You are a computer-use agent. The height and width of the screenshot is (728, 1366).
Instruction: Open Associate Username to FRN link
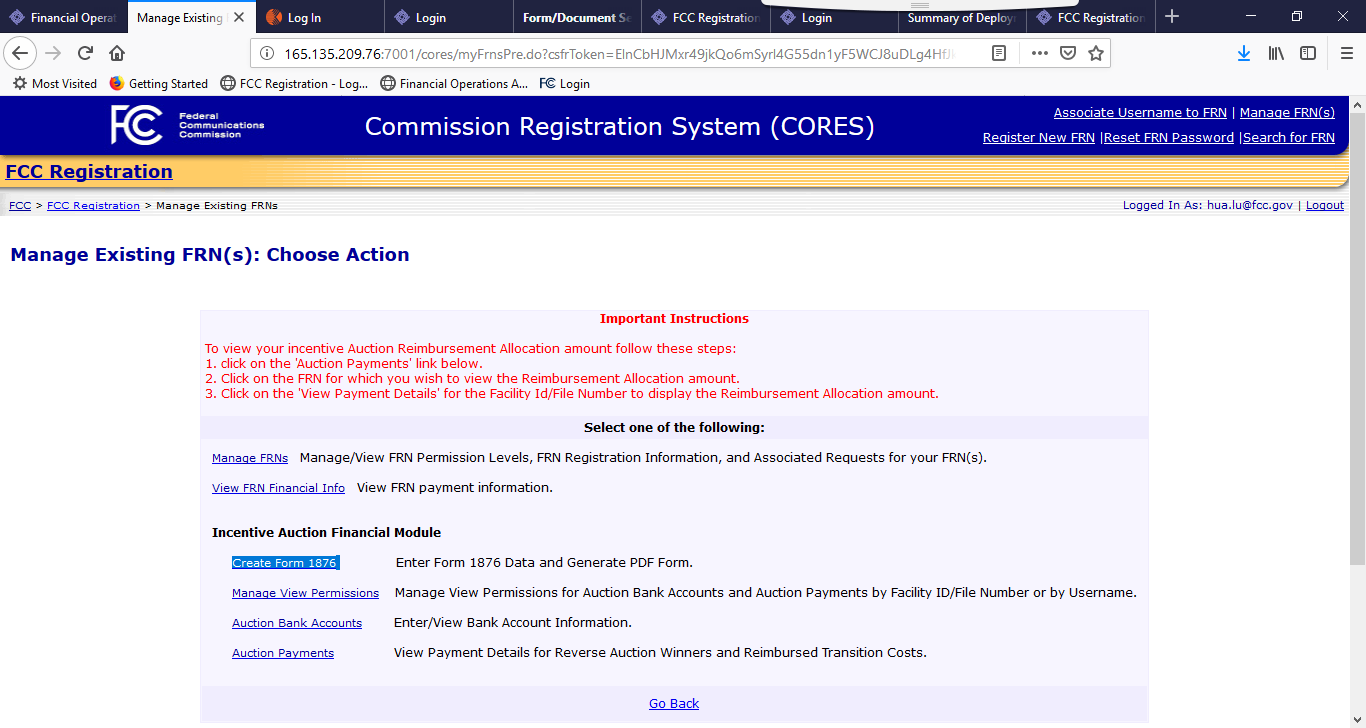[1140, 113]
